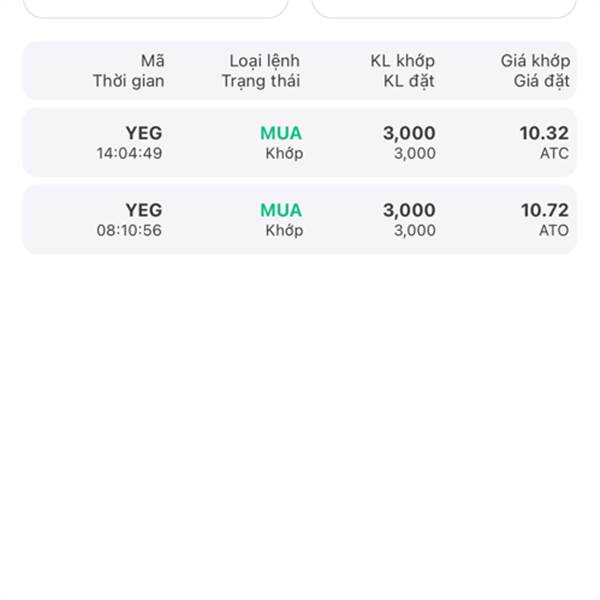Tap the Giá đặt header label
Viewport: 600px width, 600px height.
tap(541, 82)
